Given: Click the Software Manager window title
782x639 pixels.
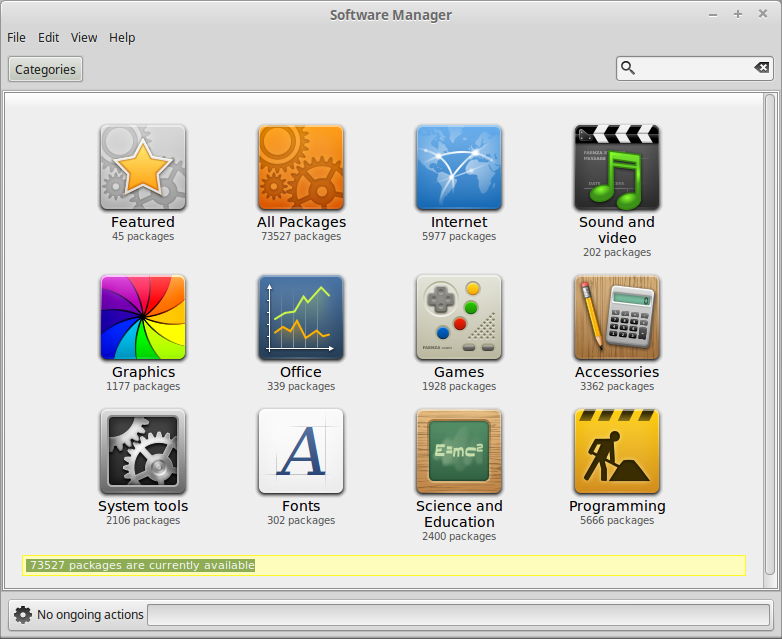Looking at the screenshot, I should [391, 15].
